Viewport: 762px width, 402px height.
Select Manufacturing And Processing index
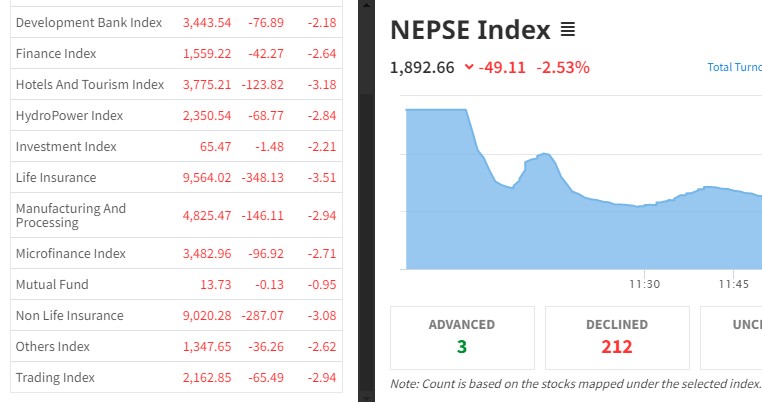pyautogui.click(x=71, y=215)
